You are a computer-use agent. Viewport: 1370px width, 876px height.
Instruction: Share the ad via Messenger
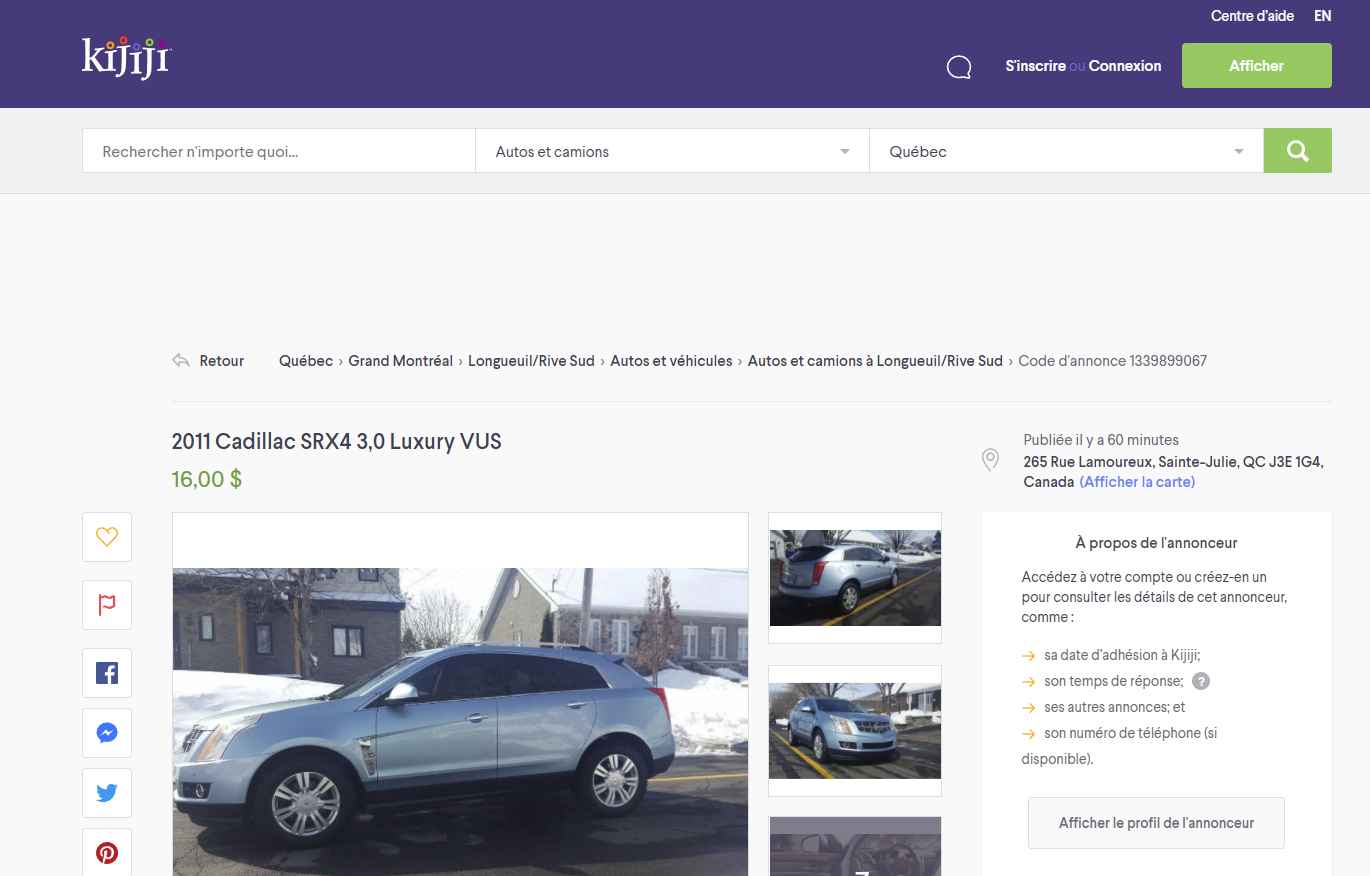click(x=107, y=733)
